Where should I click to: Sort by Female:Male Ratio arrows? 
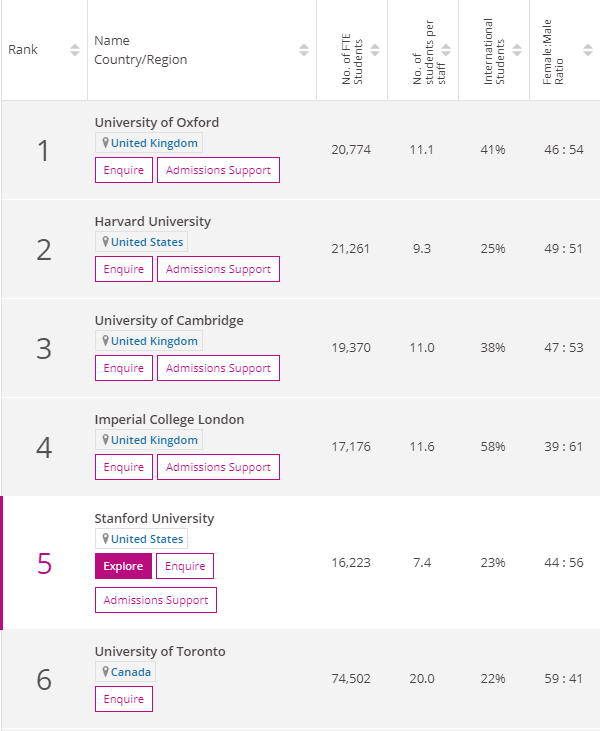pyautogui.click(x=588, y=50)
